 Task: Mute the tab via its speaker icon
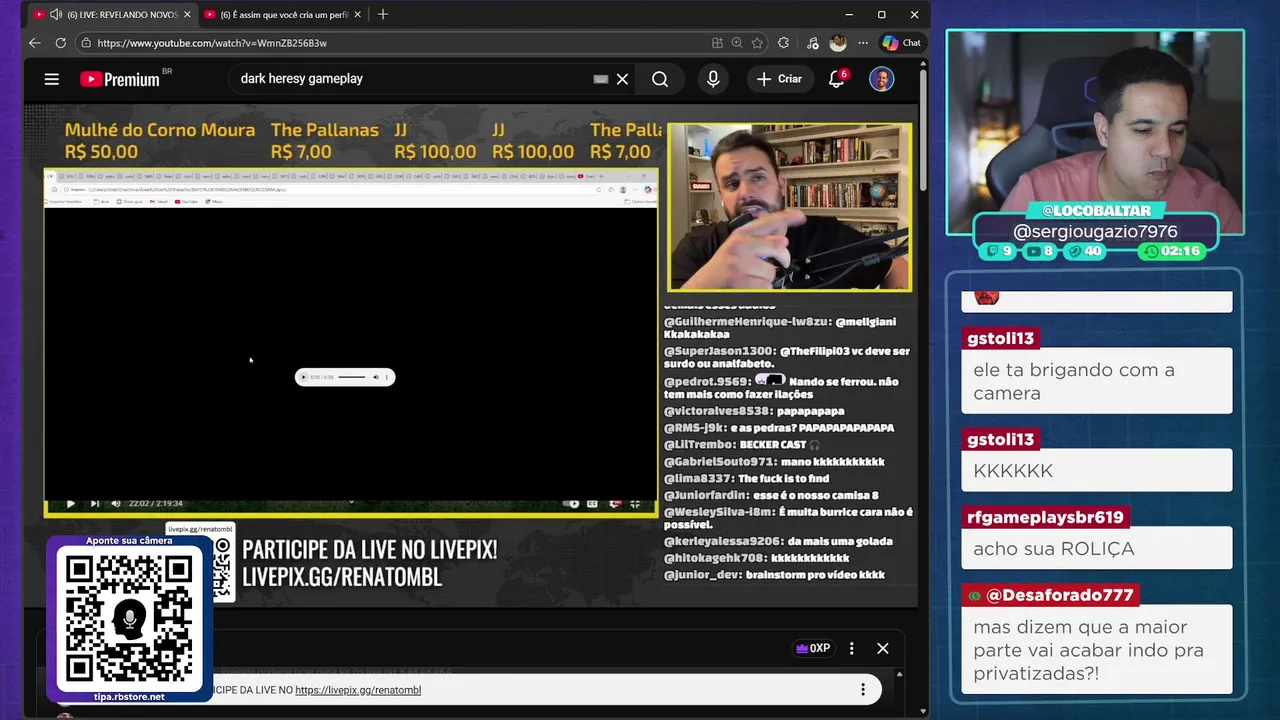click(55, 15)
